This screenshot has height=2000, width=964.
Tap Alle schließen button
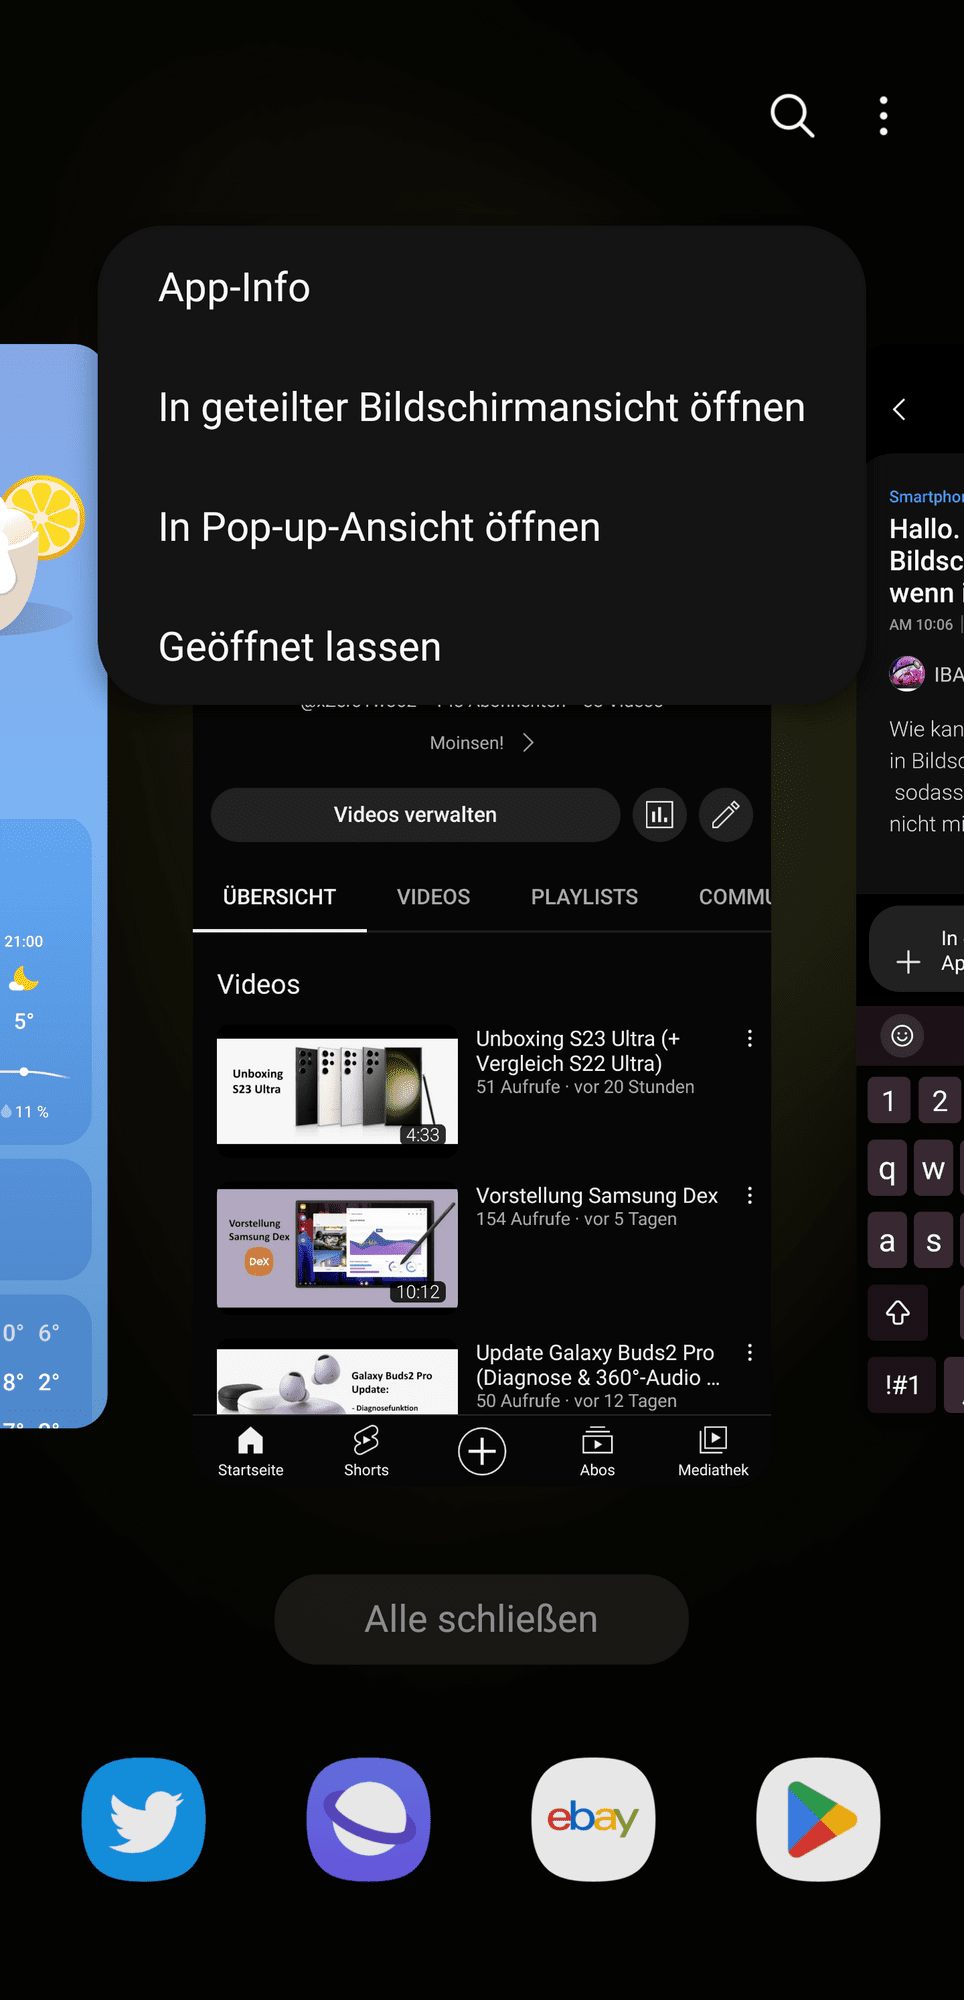coord(481,1619)
